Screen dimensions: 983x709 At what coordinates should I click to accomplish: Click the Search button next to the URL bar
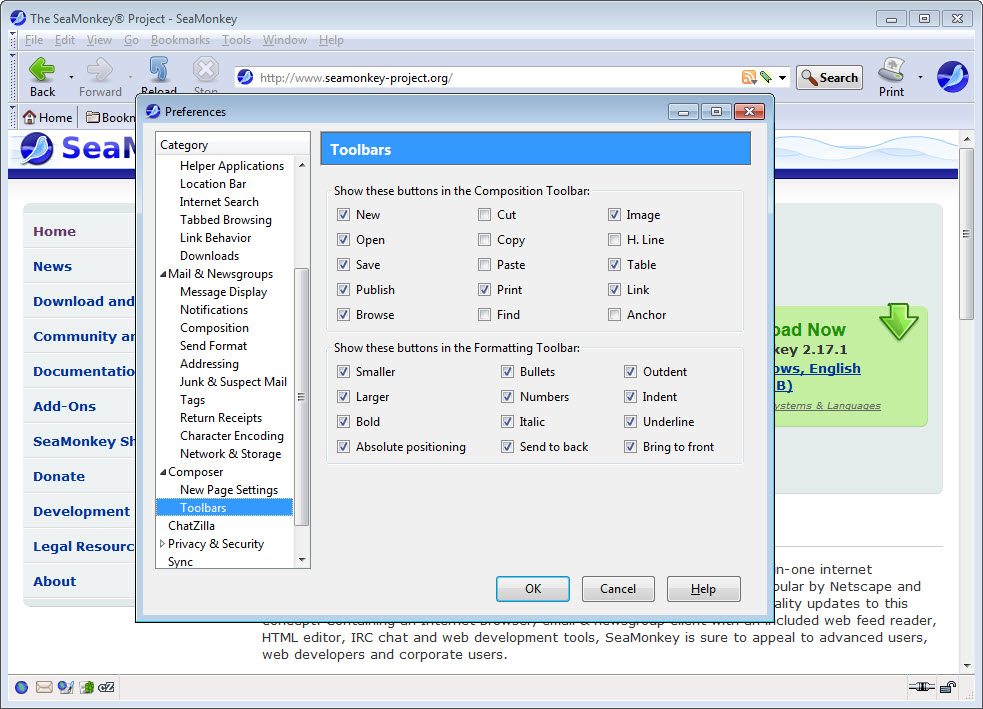point(829,78)
